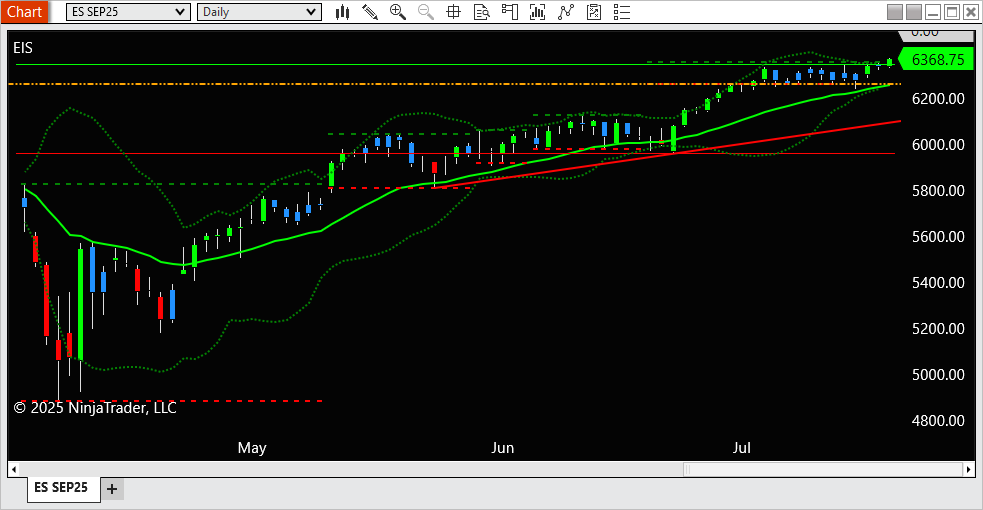This screenshot has width=983, height=510.
Task: Add a new chart tab
Action: tap(112, 489)
